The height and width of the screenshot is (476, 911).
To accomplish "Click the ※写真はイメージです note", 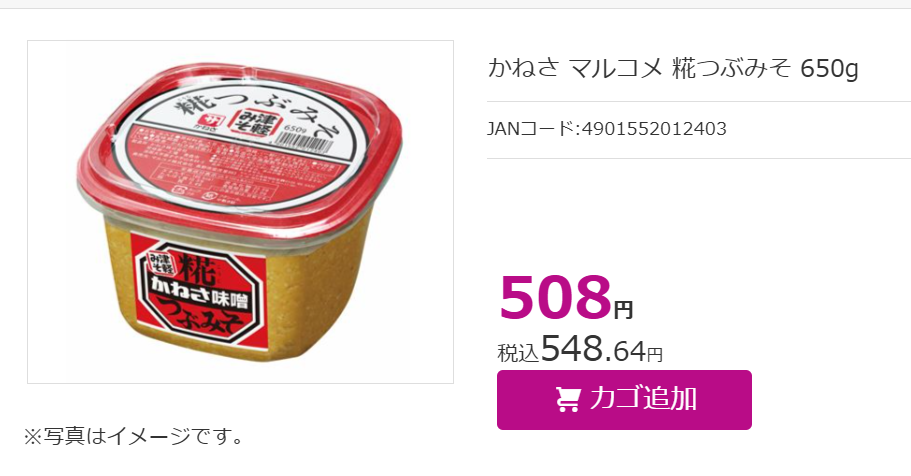I will (134, 436).
